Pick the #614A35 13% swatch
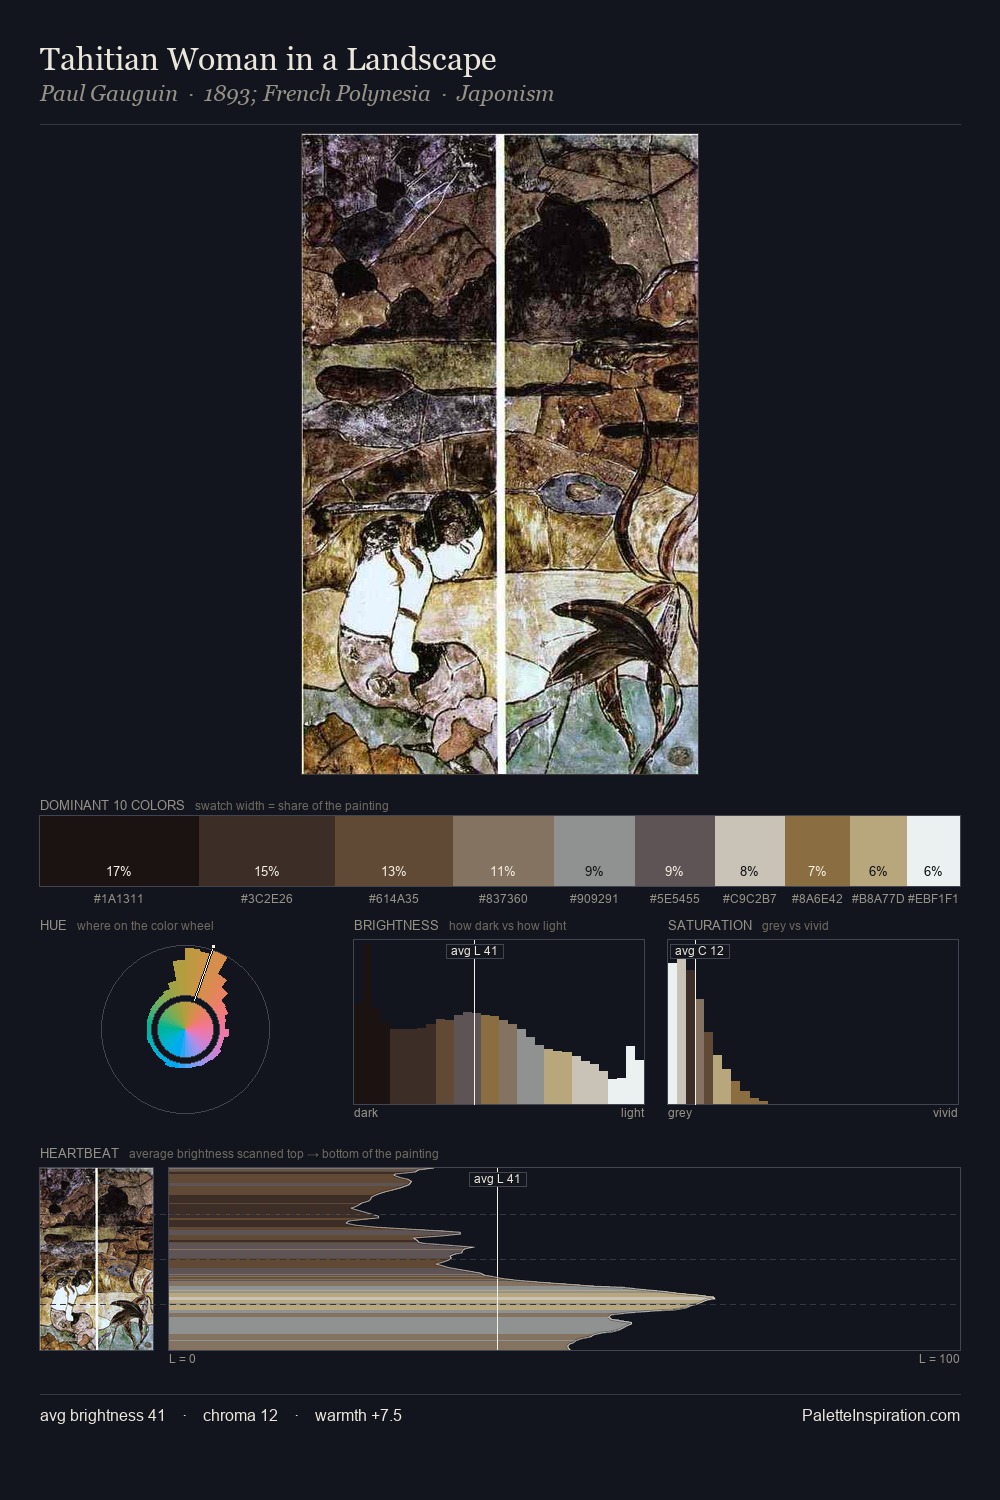 tap(394, 851)
